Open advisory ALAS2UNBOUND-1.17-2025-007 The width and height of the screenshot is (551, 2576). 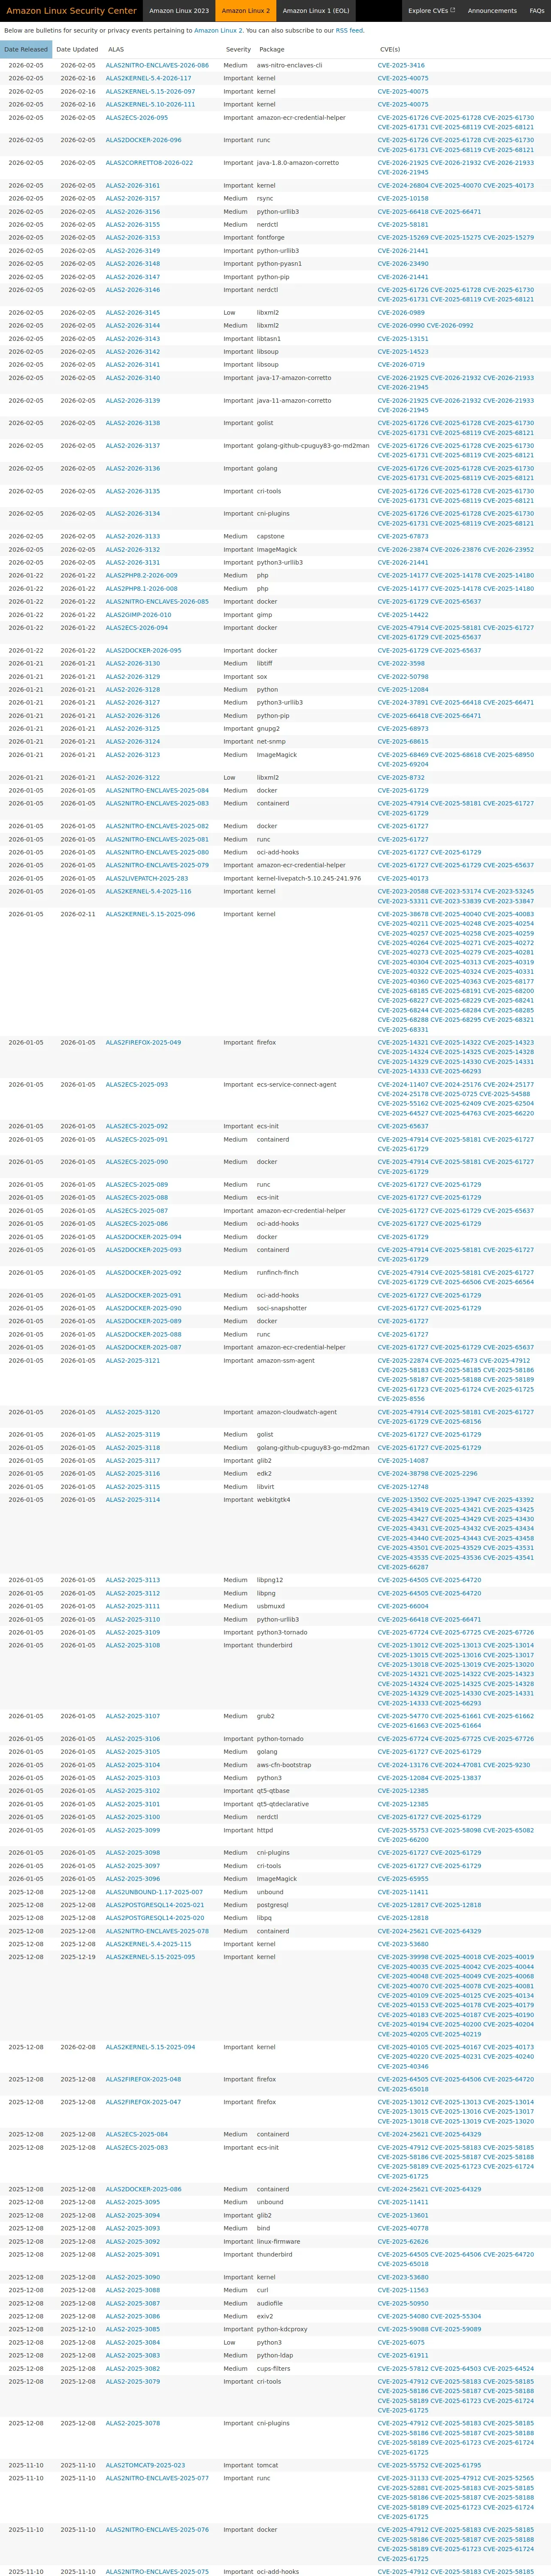(x=154, y=1892)
